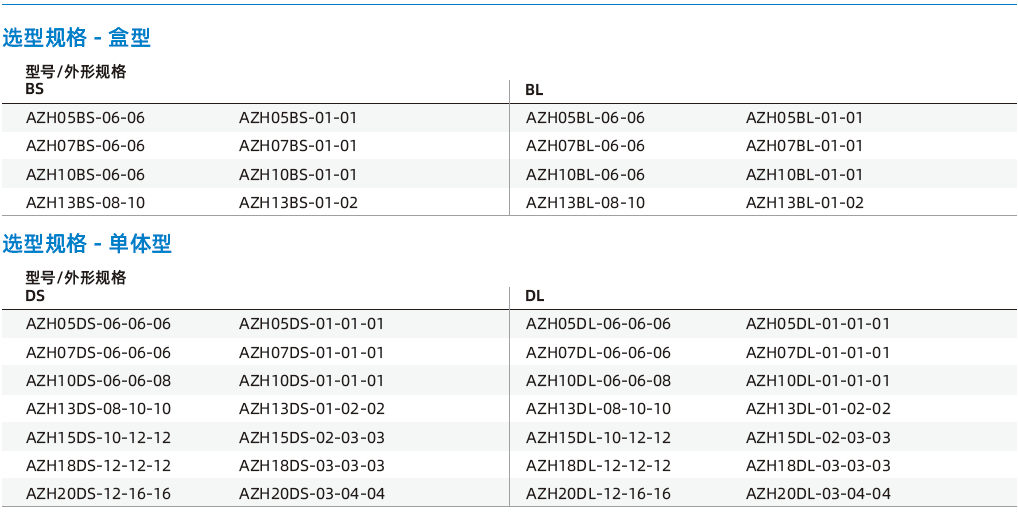Select AZH13BS-01-02 in BS table

pyautogui.click(x=298, y=203)
